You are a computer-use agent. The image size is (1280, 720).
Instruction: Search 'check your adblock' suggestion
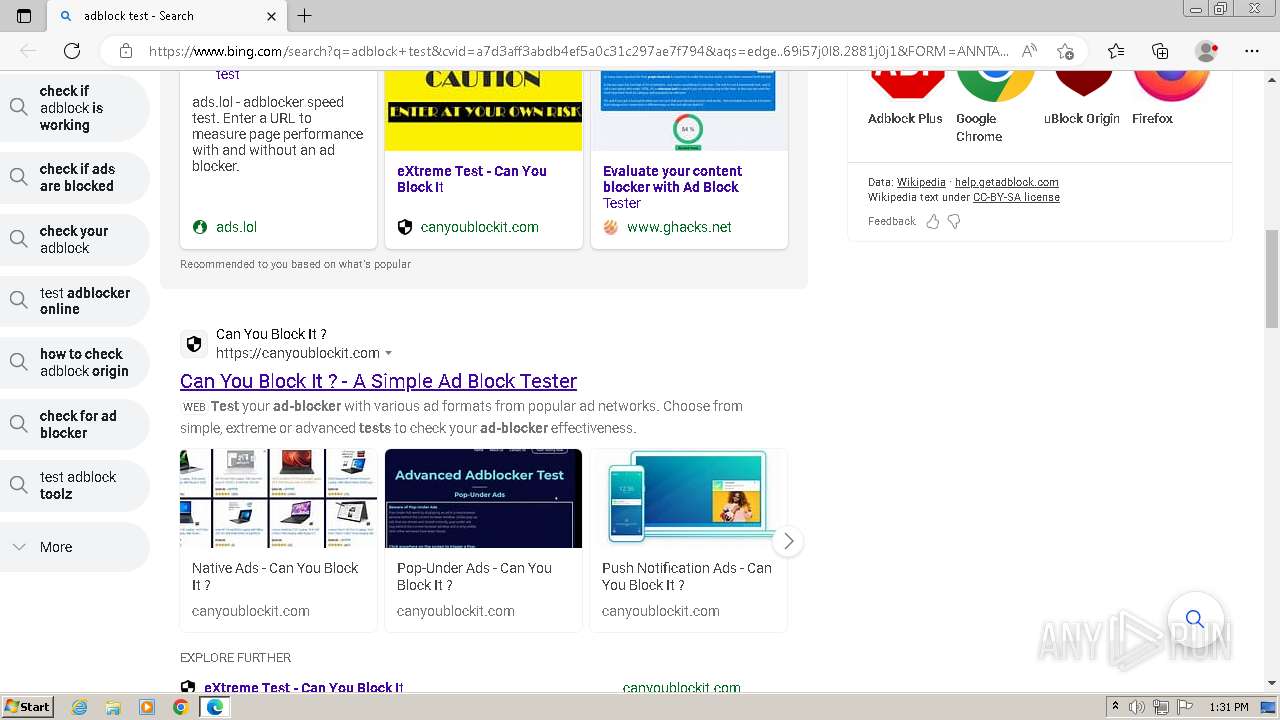(75, 239)
